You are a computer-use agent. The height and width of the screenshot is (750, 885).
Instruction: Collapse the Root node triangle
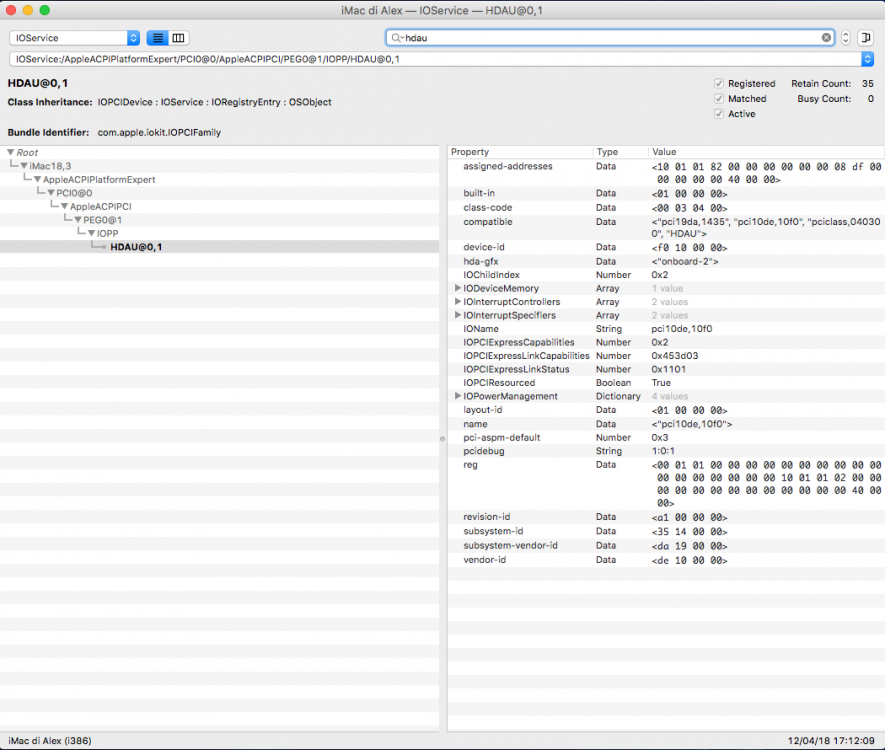(x=10, y=152)
